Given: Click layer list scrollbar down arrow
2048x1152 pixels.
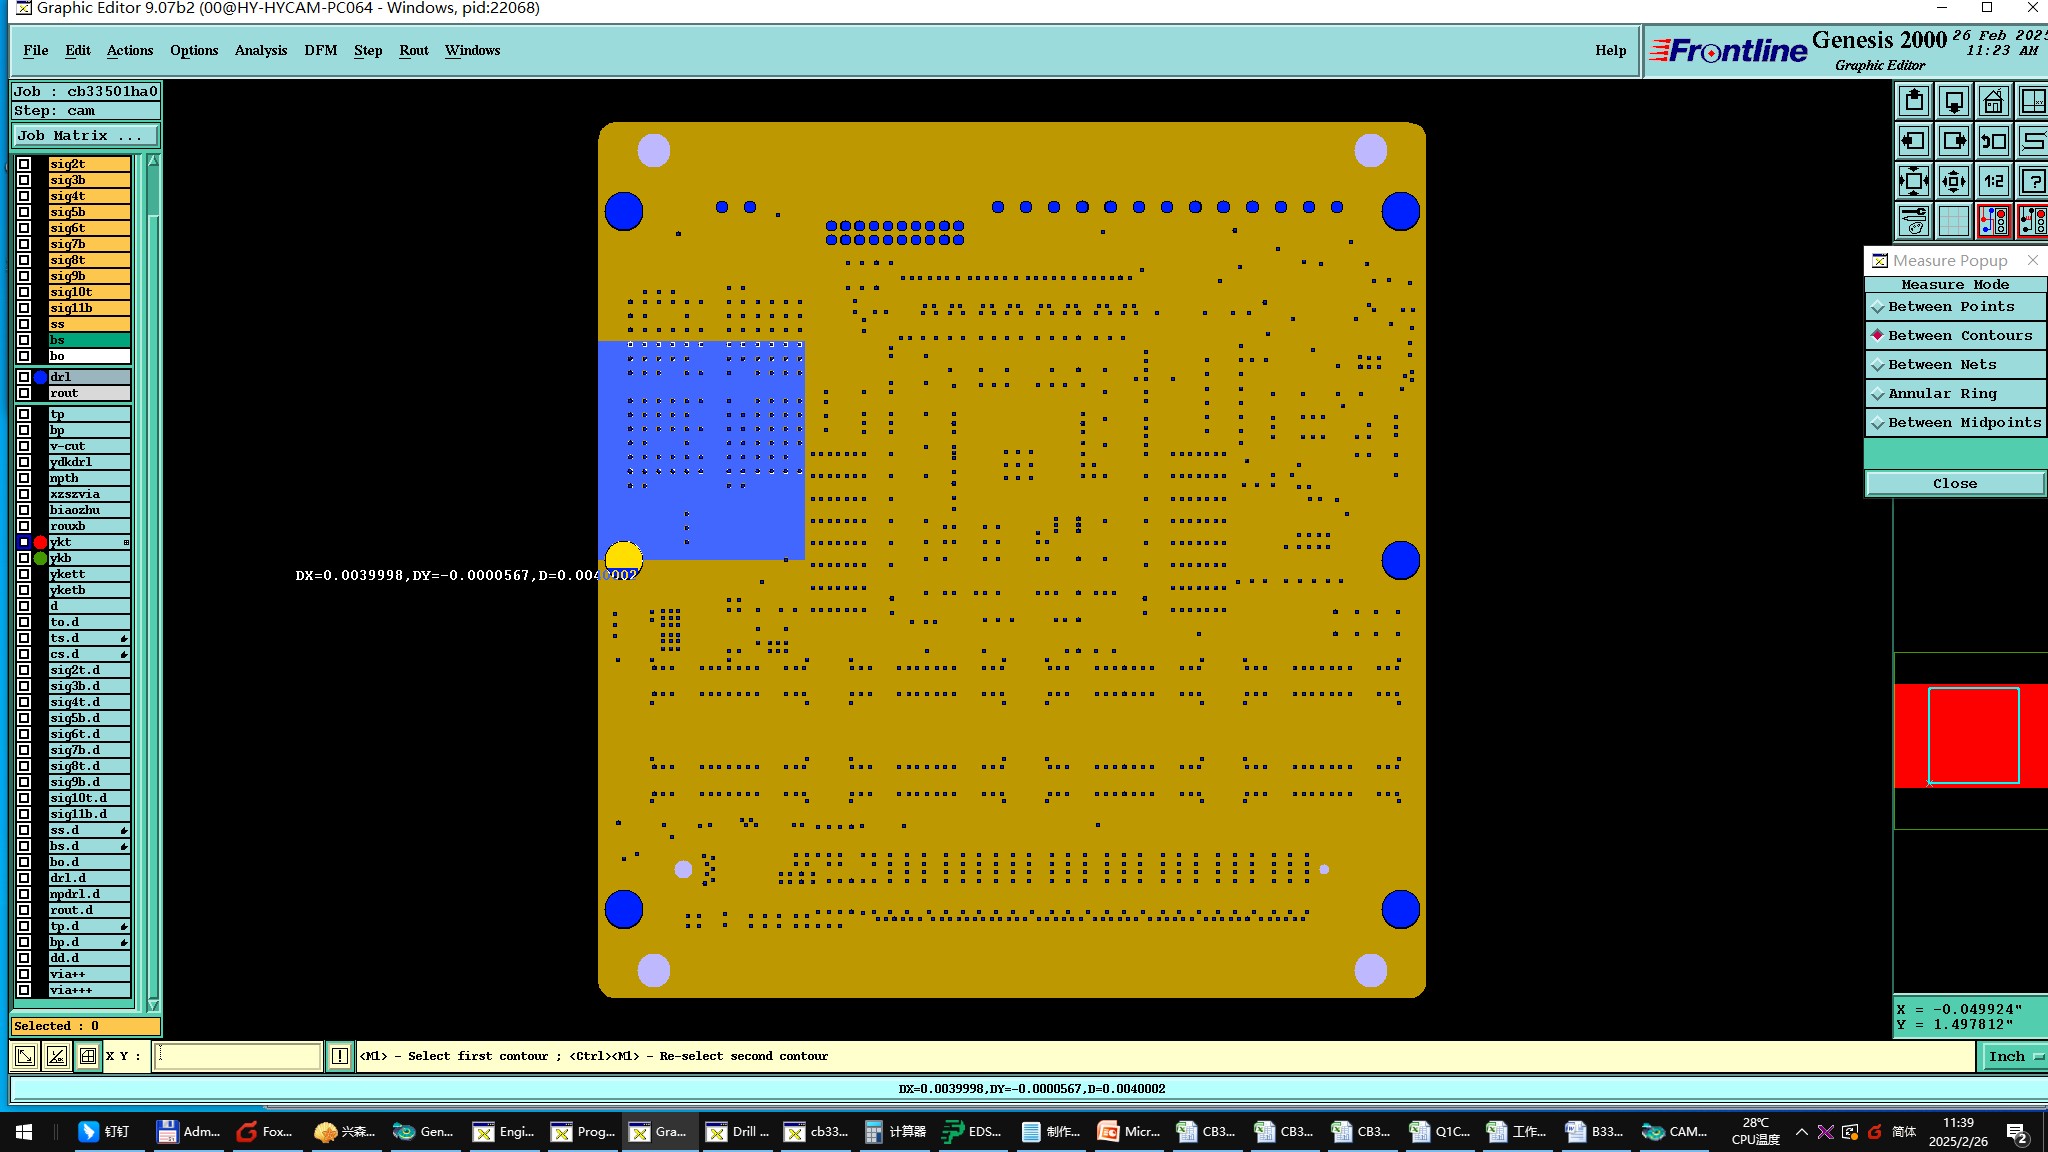Looking at the screenshot, I should pos(153,1004).
